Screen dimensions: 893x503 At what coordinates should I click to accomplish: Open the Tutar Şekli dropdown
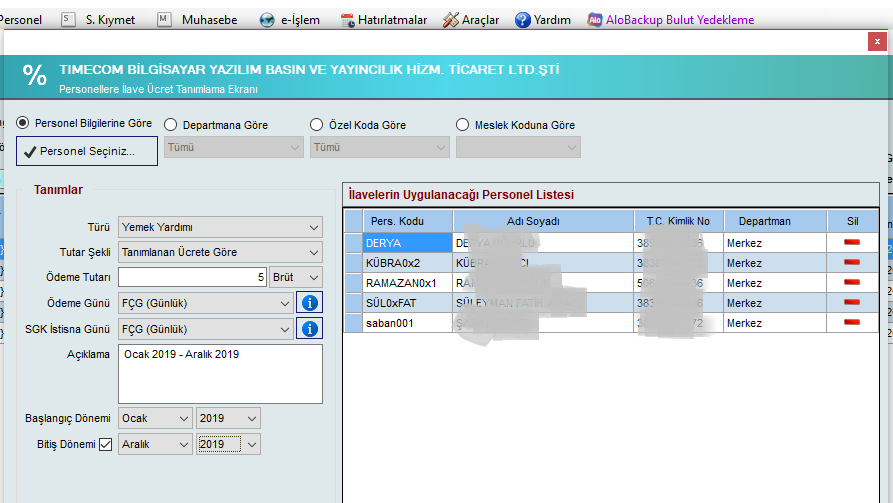[x=220, y=252]
